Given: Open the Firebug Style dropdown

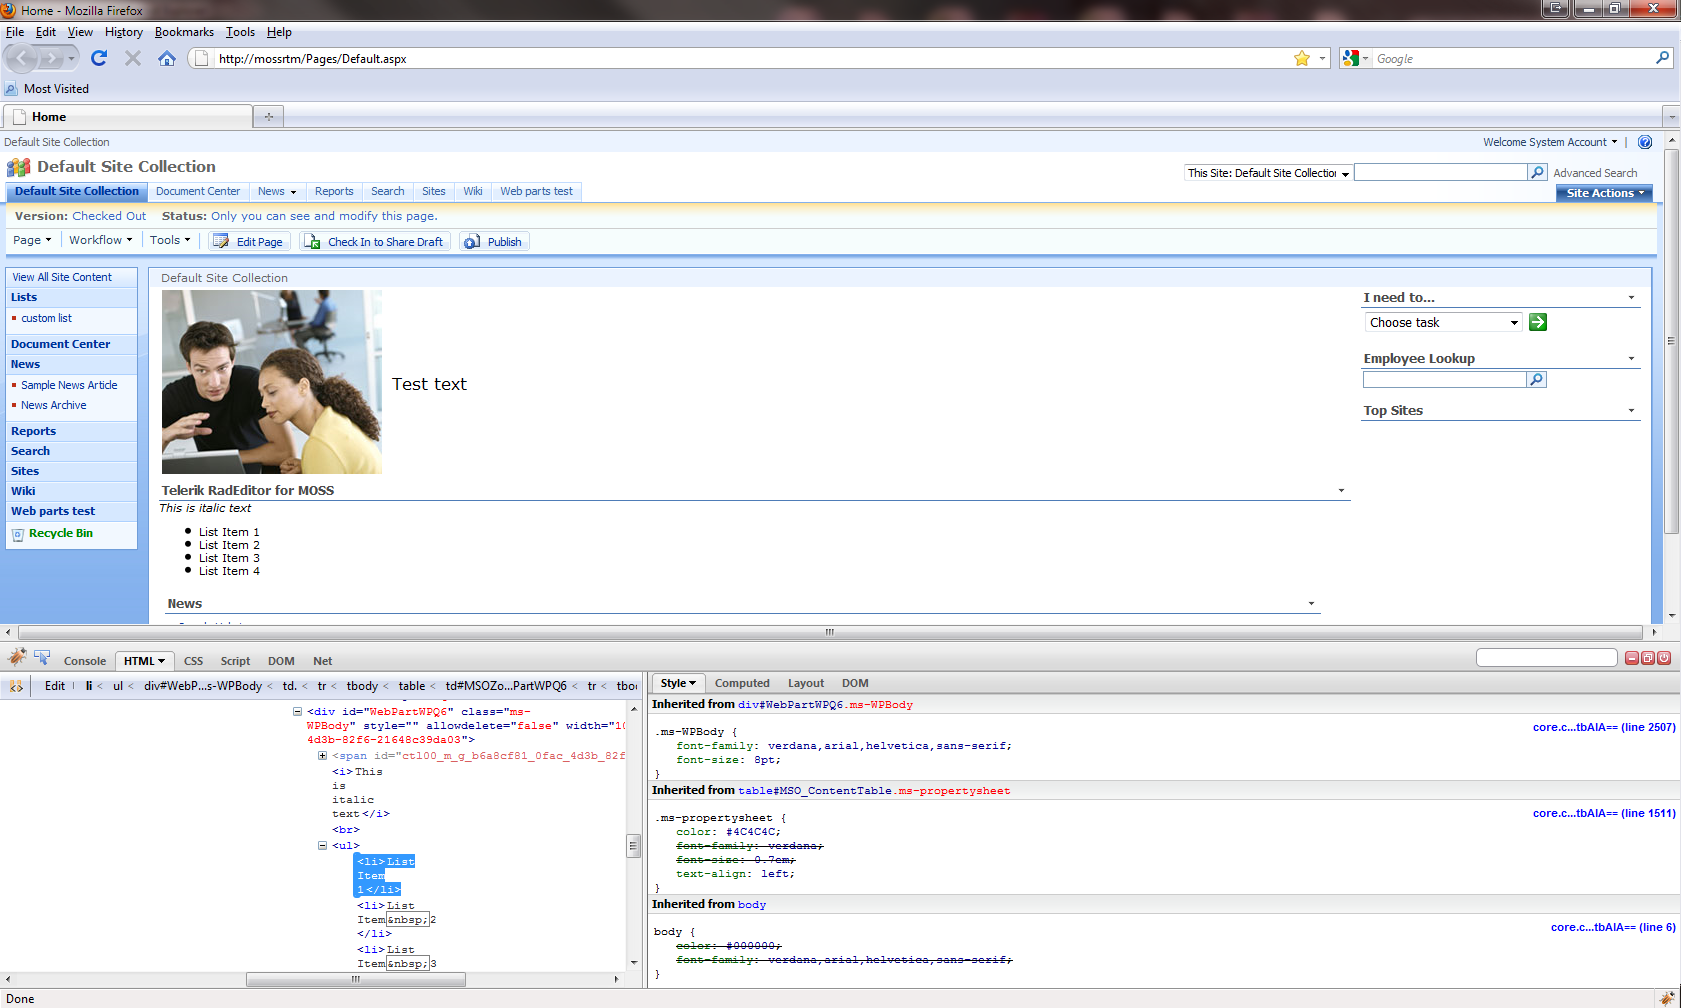Looking at the screenshot, I should click(678, 683).
